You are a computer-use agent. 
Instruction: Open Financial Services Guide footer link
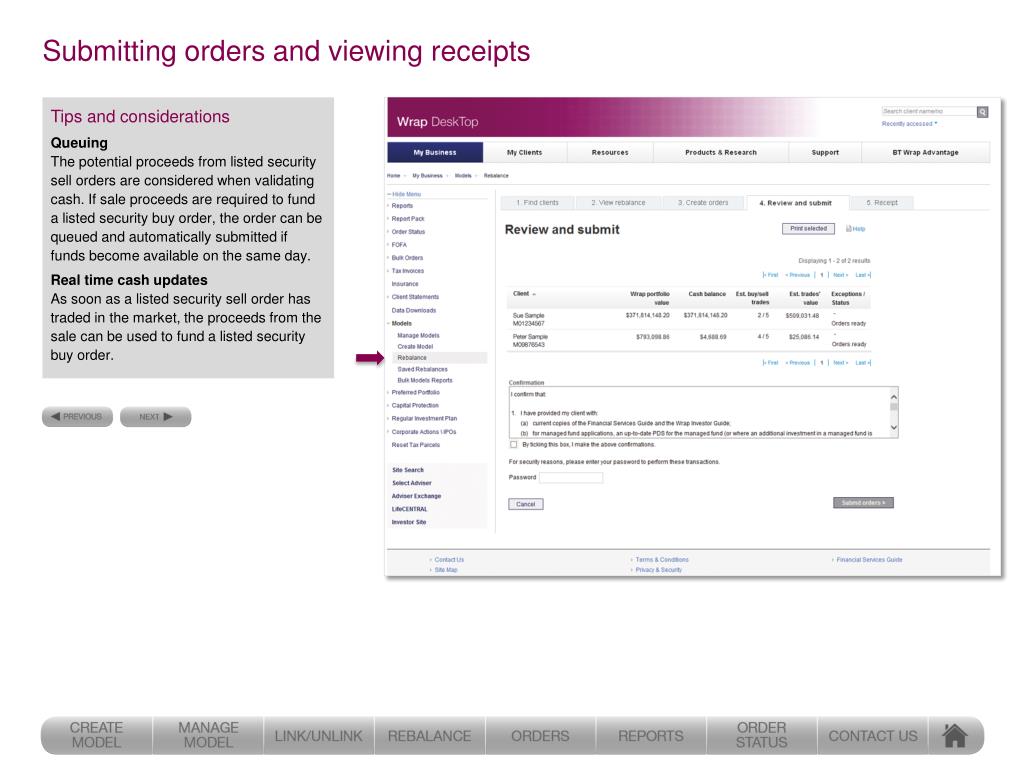coord(869,560)
